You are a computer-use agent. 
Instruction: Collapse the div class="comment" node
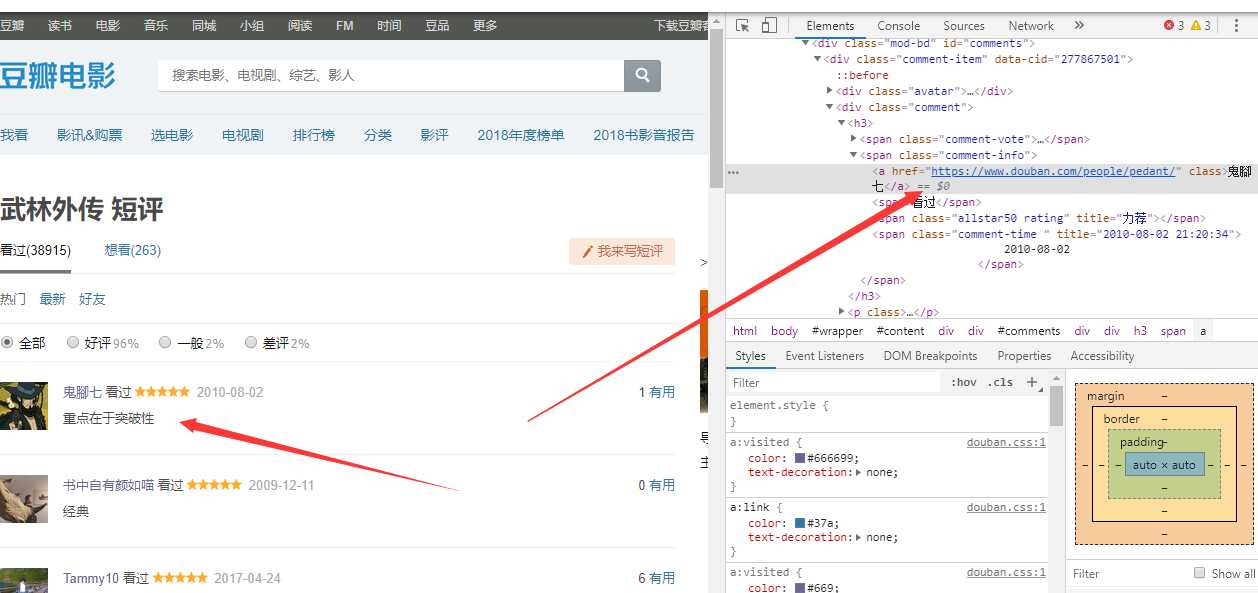tap(829, 107)
